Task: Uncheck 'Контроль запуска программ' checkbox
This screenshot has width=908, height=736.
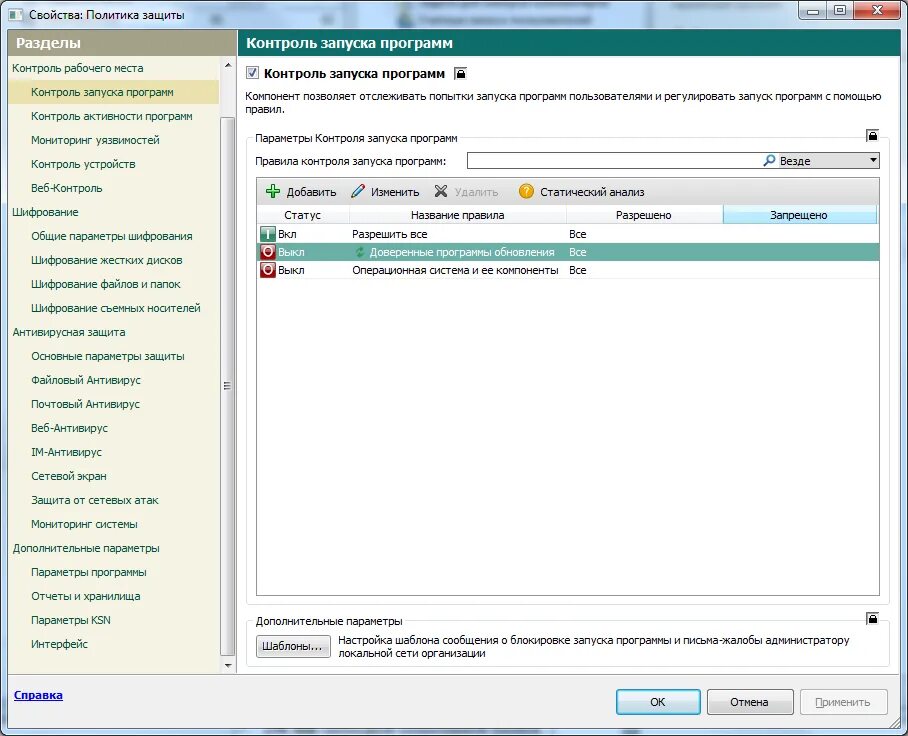Action: coord(252,73)
